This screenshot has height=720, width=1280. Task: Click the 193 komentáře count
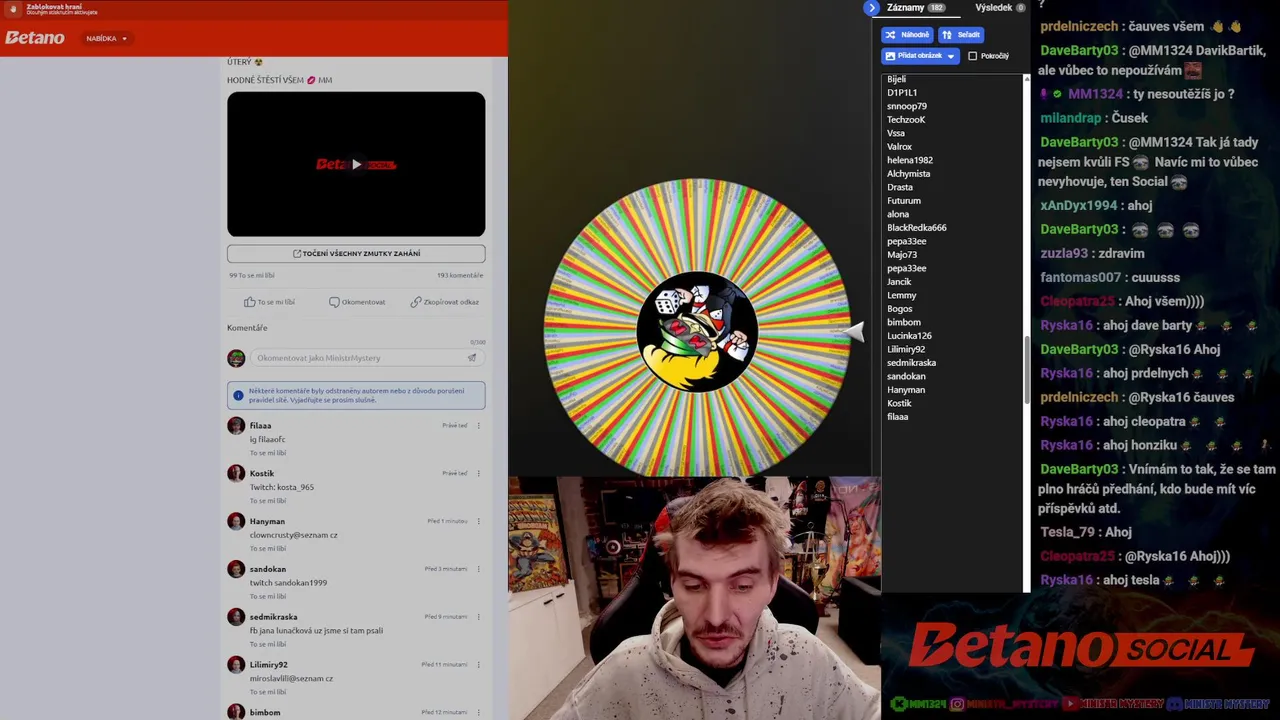pyautogui.click(x=460, y=275)
